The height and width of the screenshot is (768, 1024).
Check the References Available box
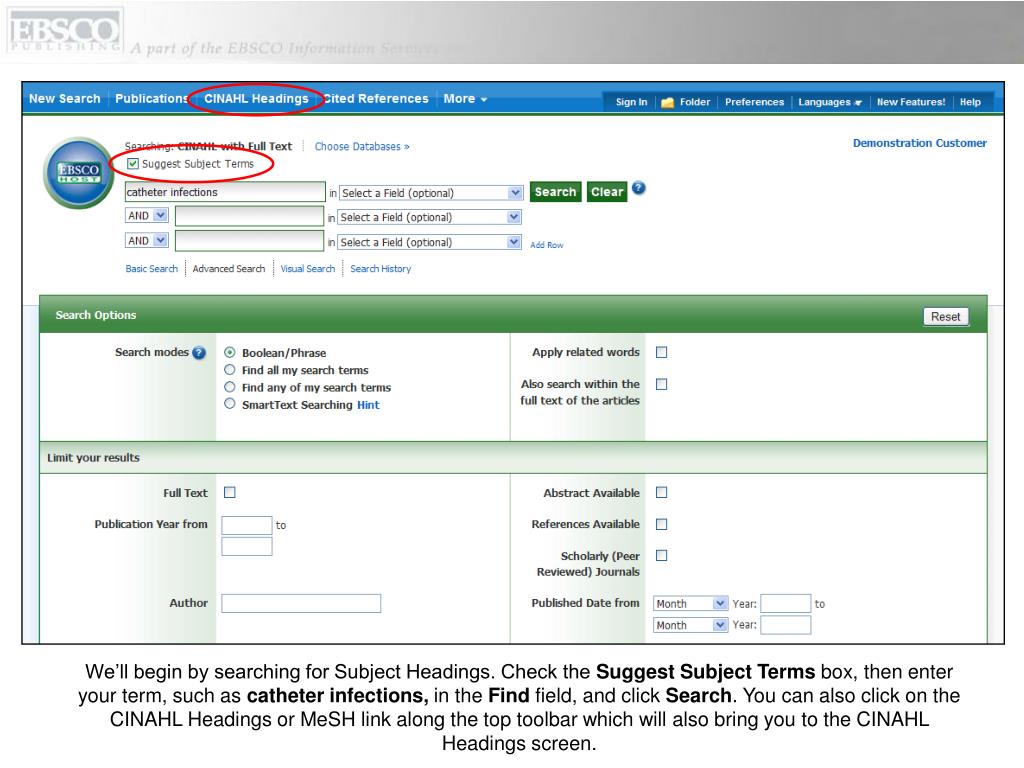click(662, 524)
